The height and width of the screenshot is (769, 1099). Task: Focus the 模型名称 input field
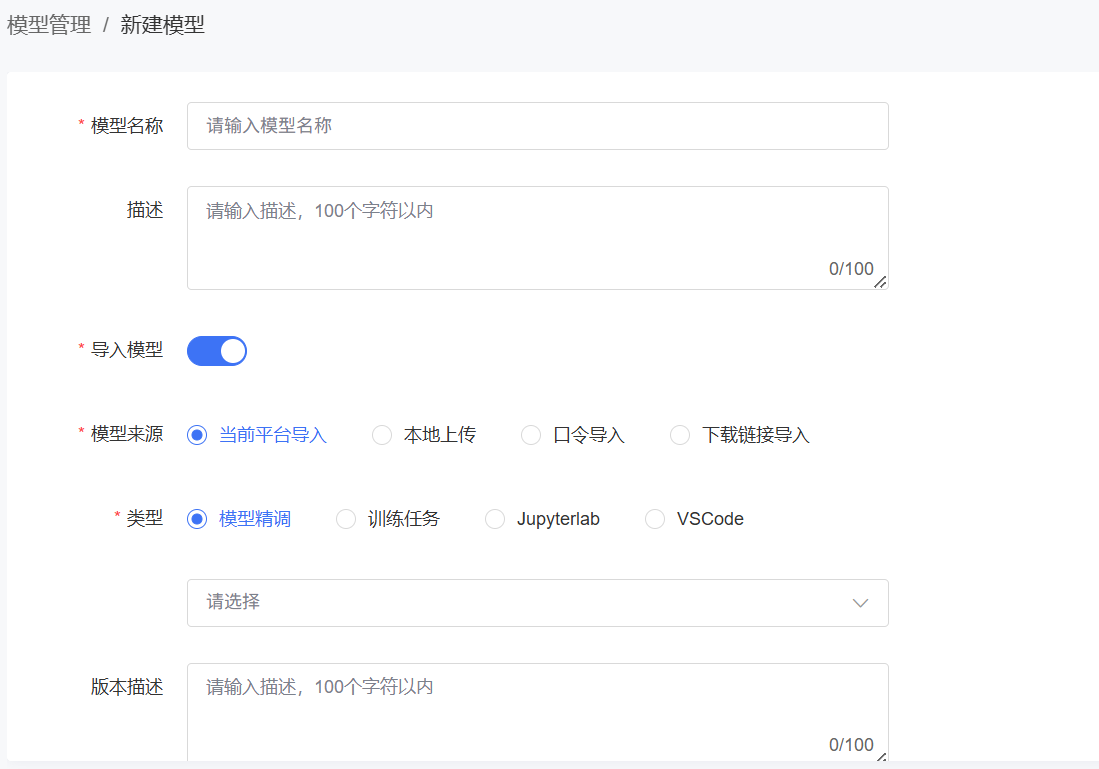(x=537, y=126)
